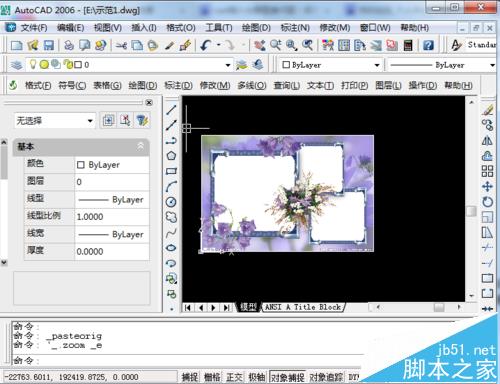Switch to the ANSI A Title Block tab
The width and height of the screenshot is (500, 384).
[x=303, y=307]
